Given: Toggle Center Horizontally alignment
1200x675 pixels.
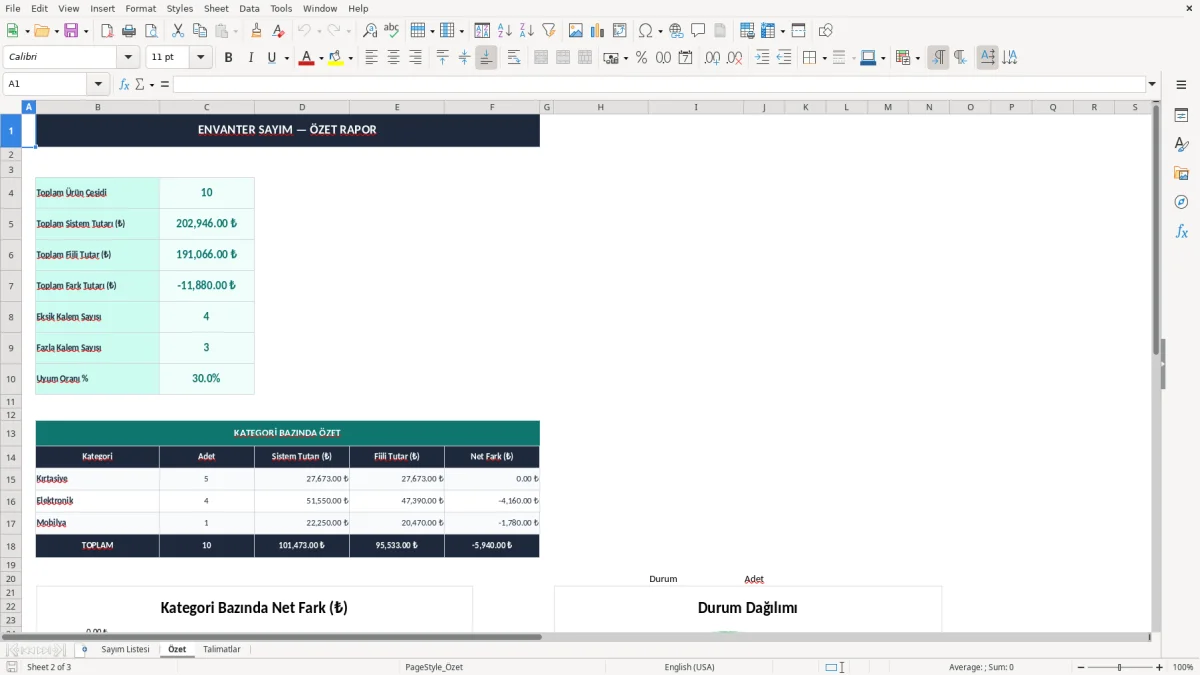Looking at the screenshot, I should [x=393, y=58].
